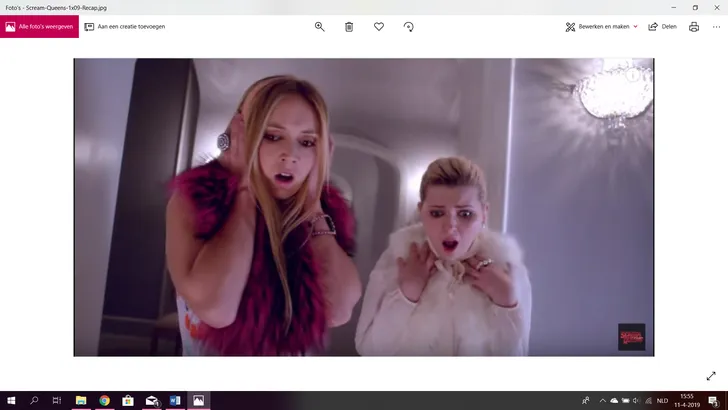Open Microsoft Store from taskbar
The width and height of the screenshot is (728, 410).
pyautogui.click(x=128, y=400)
